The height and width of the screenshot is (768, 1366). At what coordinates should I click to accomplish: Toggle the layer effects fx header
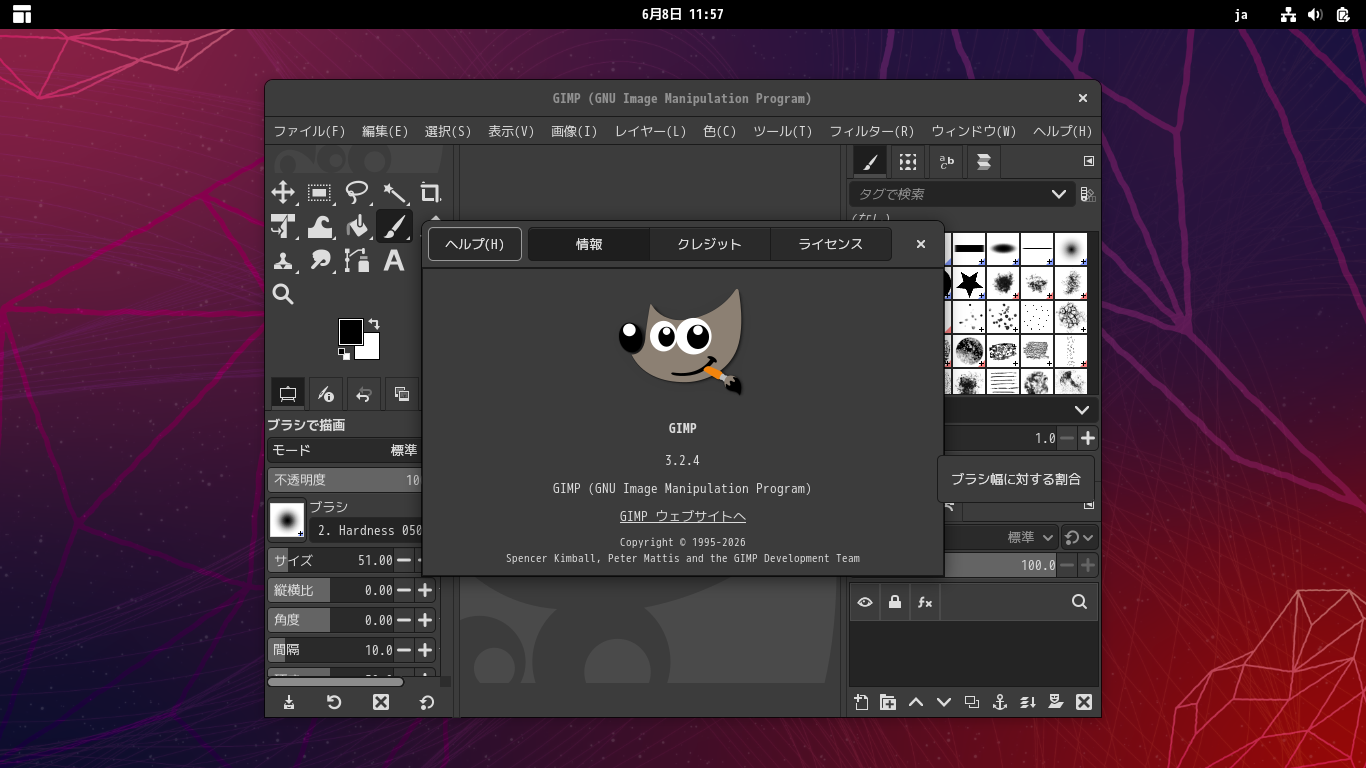coord(925,602)
